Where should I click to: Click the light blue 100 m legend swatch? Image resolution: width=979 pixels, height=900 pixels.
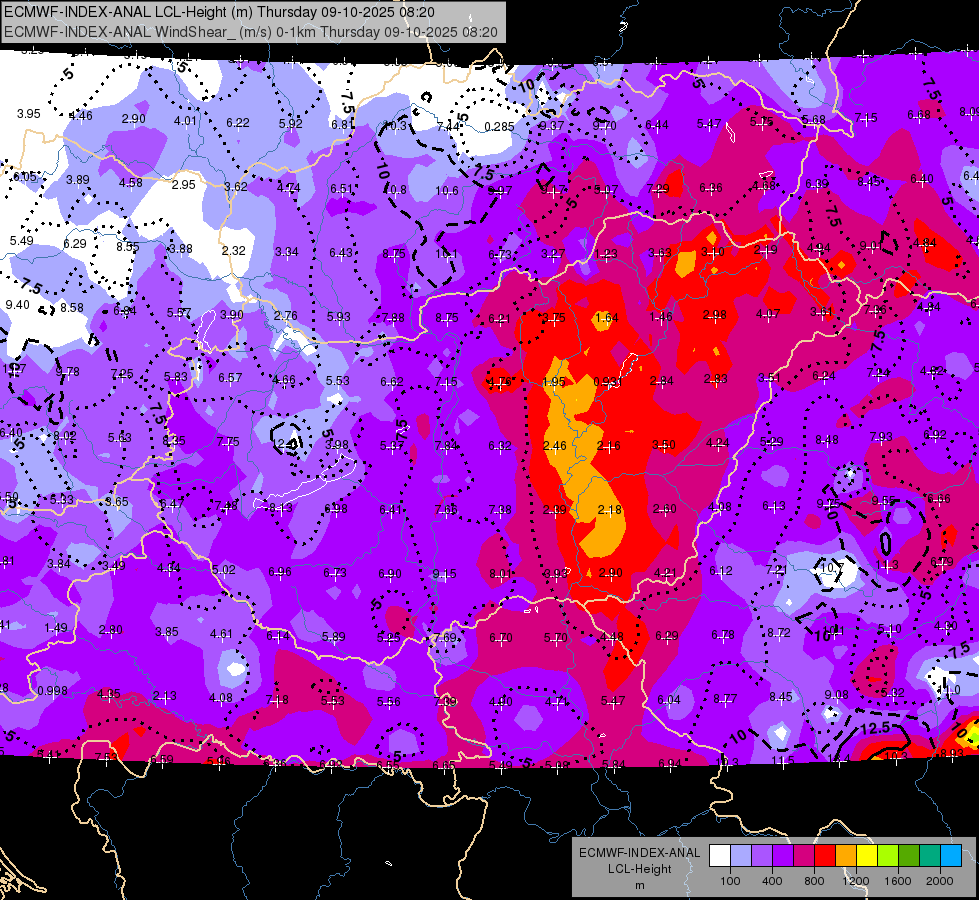(x=740, y=856)
